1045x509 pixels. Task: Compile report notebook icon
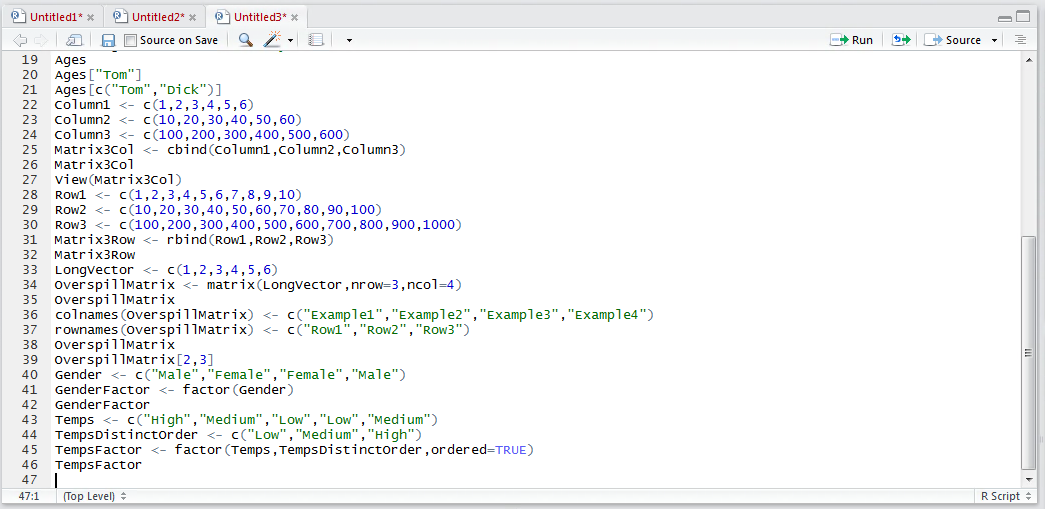(x=316, y=40)
